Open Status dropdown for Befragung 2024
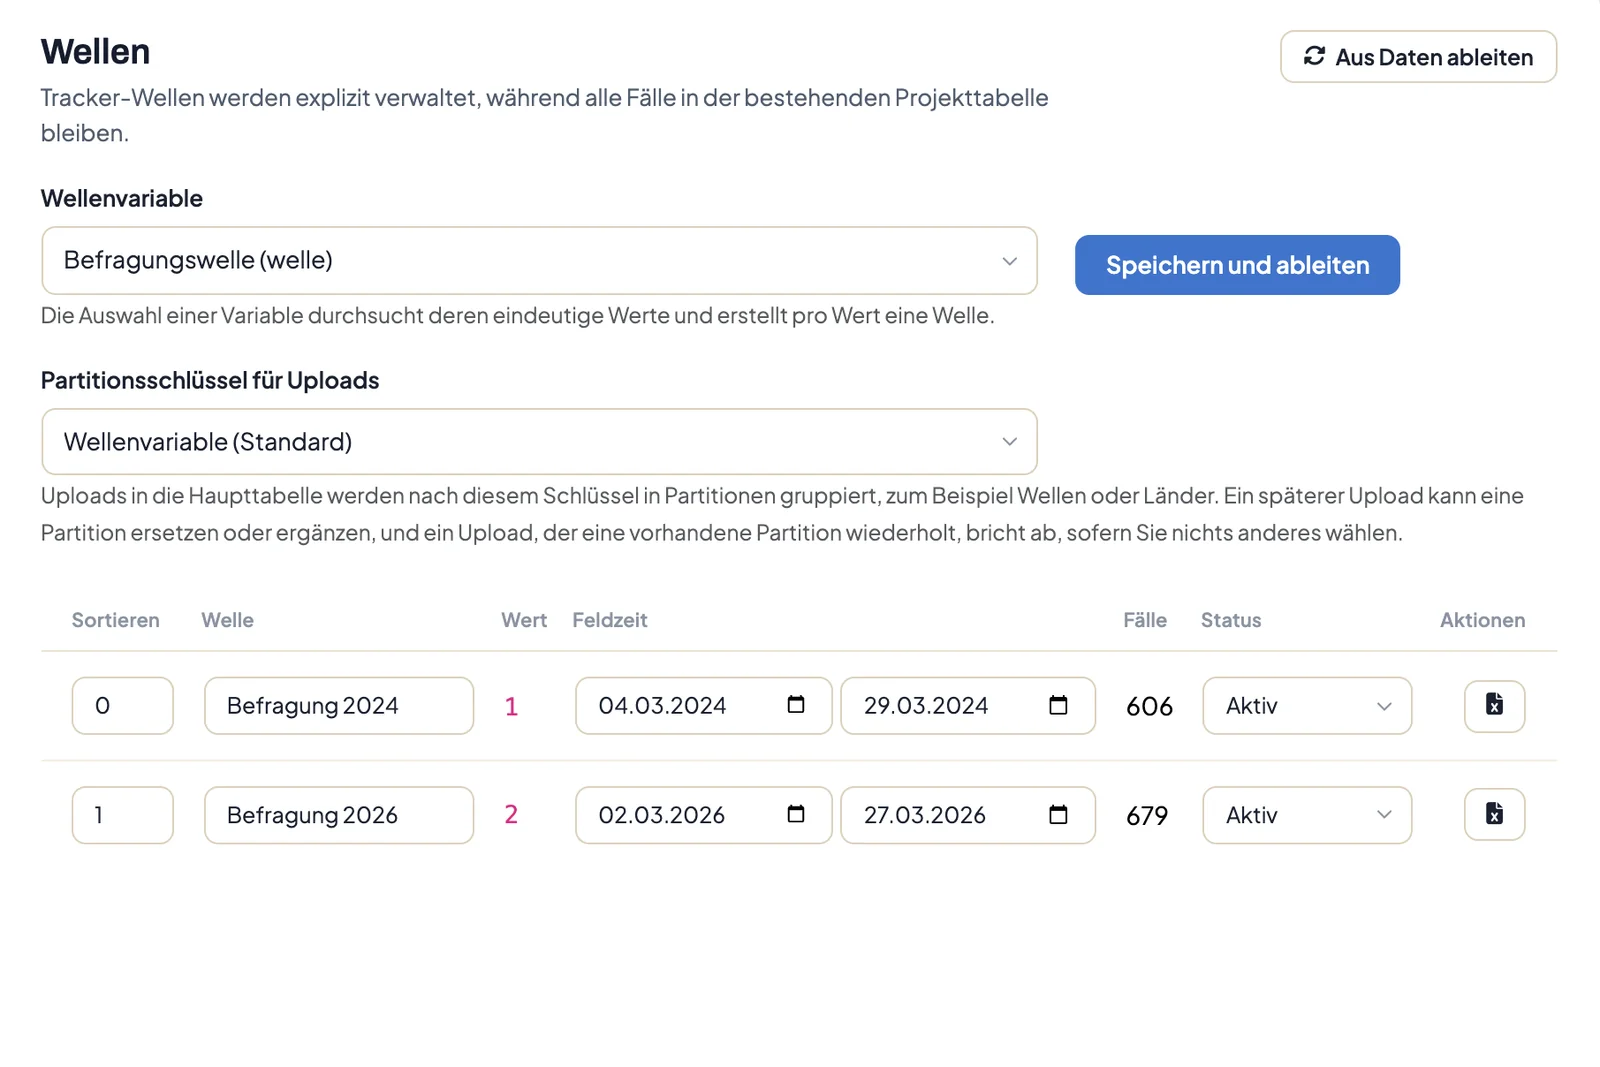The height and width of the screenshot is (1067, 1600). click(x=1307, y=706)
